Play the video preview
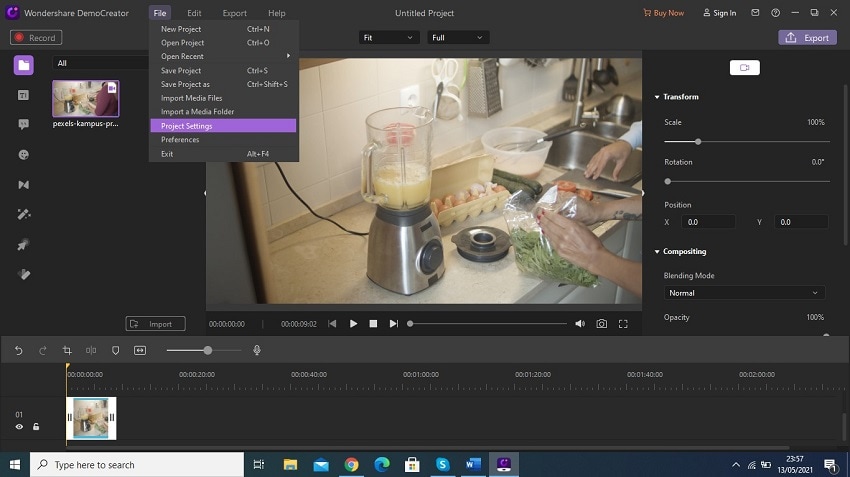Image resolution: width=850 pixels, height=477 pixels. [353, 324]
